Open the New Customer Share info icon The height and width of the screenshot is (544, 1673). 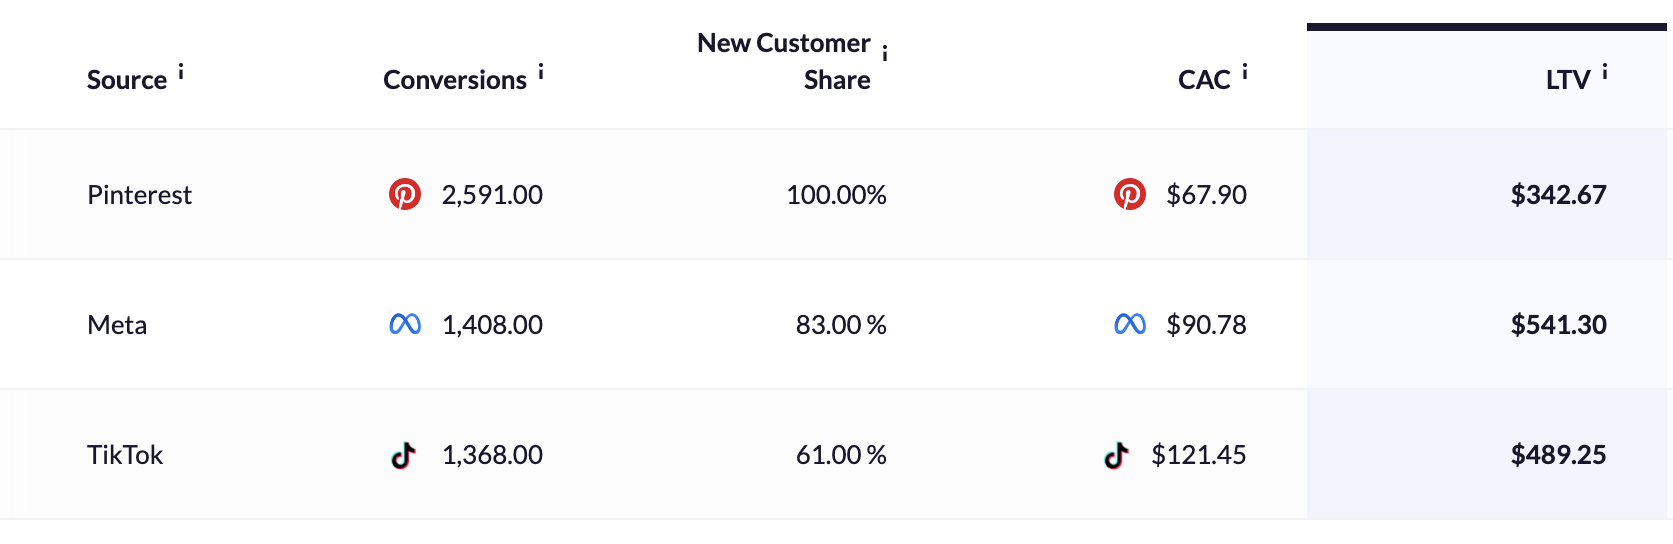[x=885, y=53]
